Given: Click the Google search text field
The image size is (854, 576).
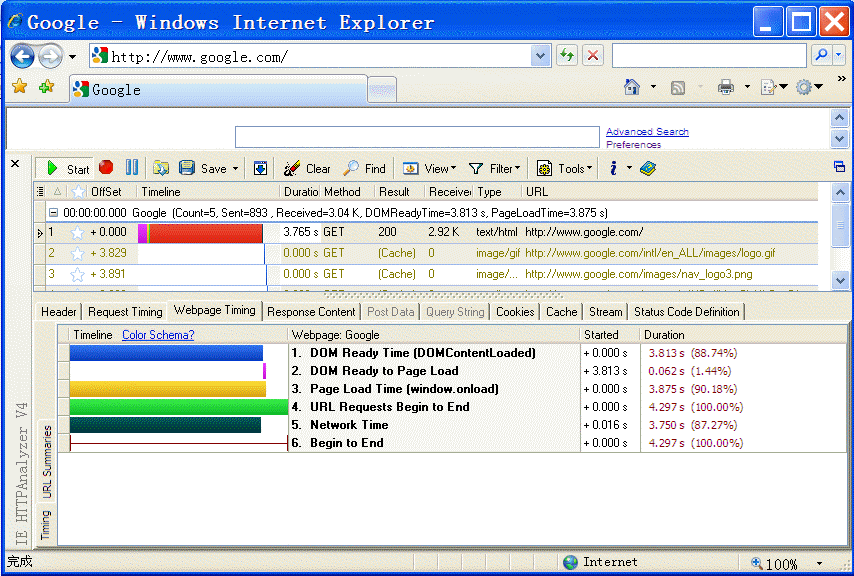Looking at the screenshot, I should (x=417, y=137).
